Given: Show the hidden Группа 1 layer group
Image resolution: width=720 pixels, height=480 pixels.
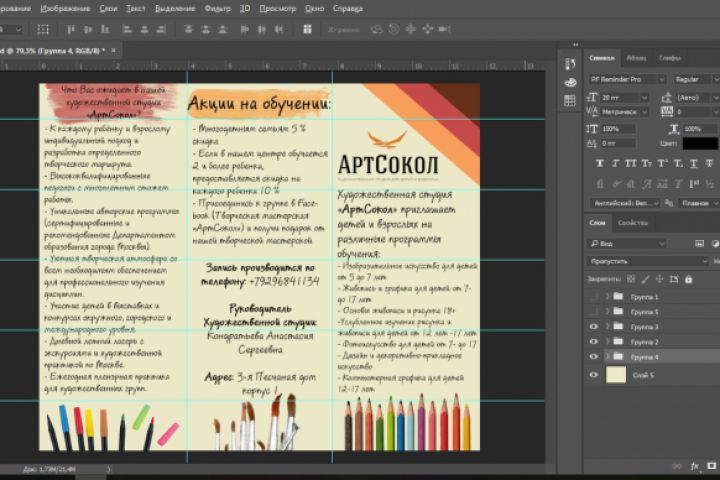Looking at the screenshot, I should (594, 297).
